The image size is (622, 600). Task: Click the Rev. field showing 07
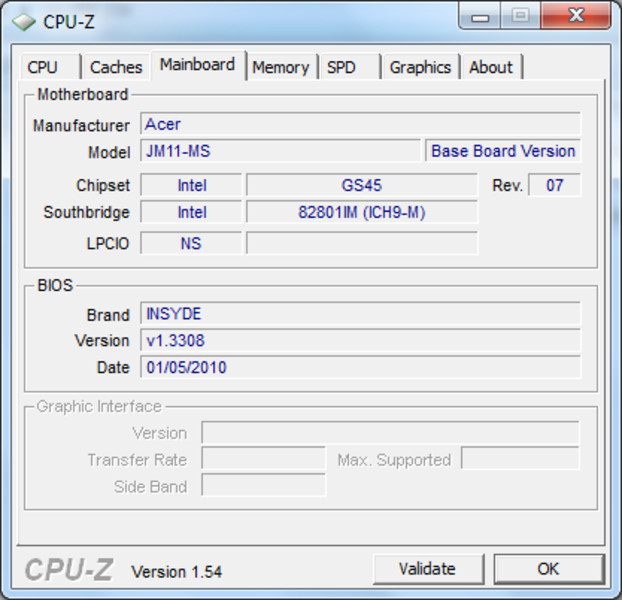(555, 185)
